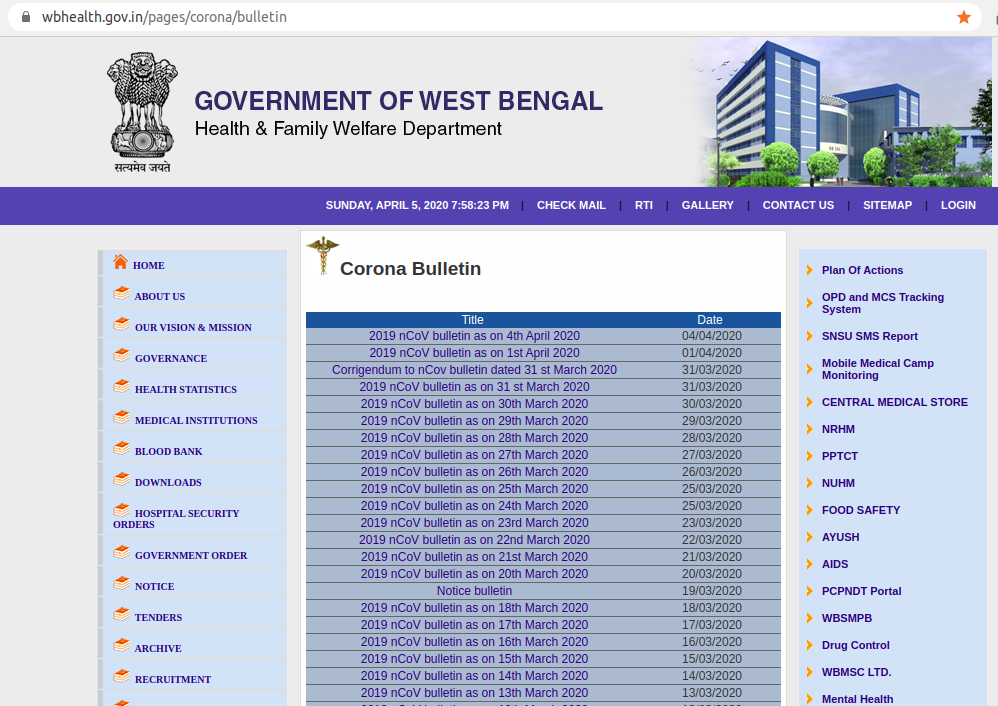Open Mental Health link
The height and width of the screenshot is (706, 998).
857,699
